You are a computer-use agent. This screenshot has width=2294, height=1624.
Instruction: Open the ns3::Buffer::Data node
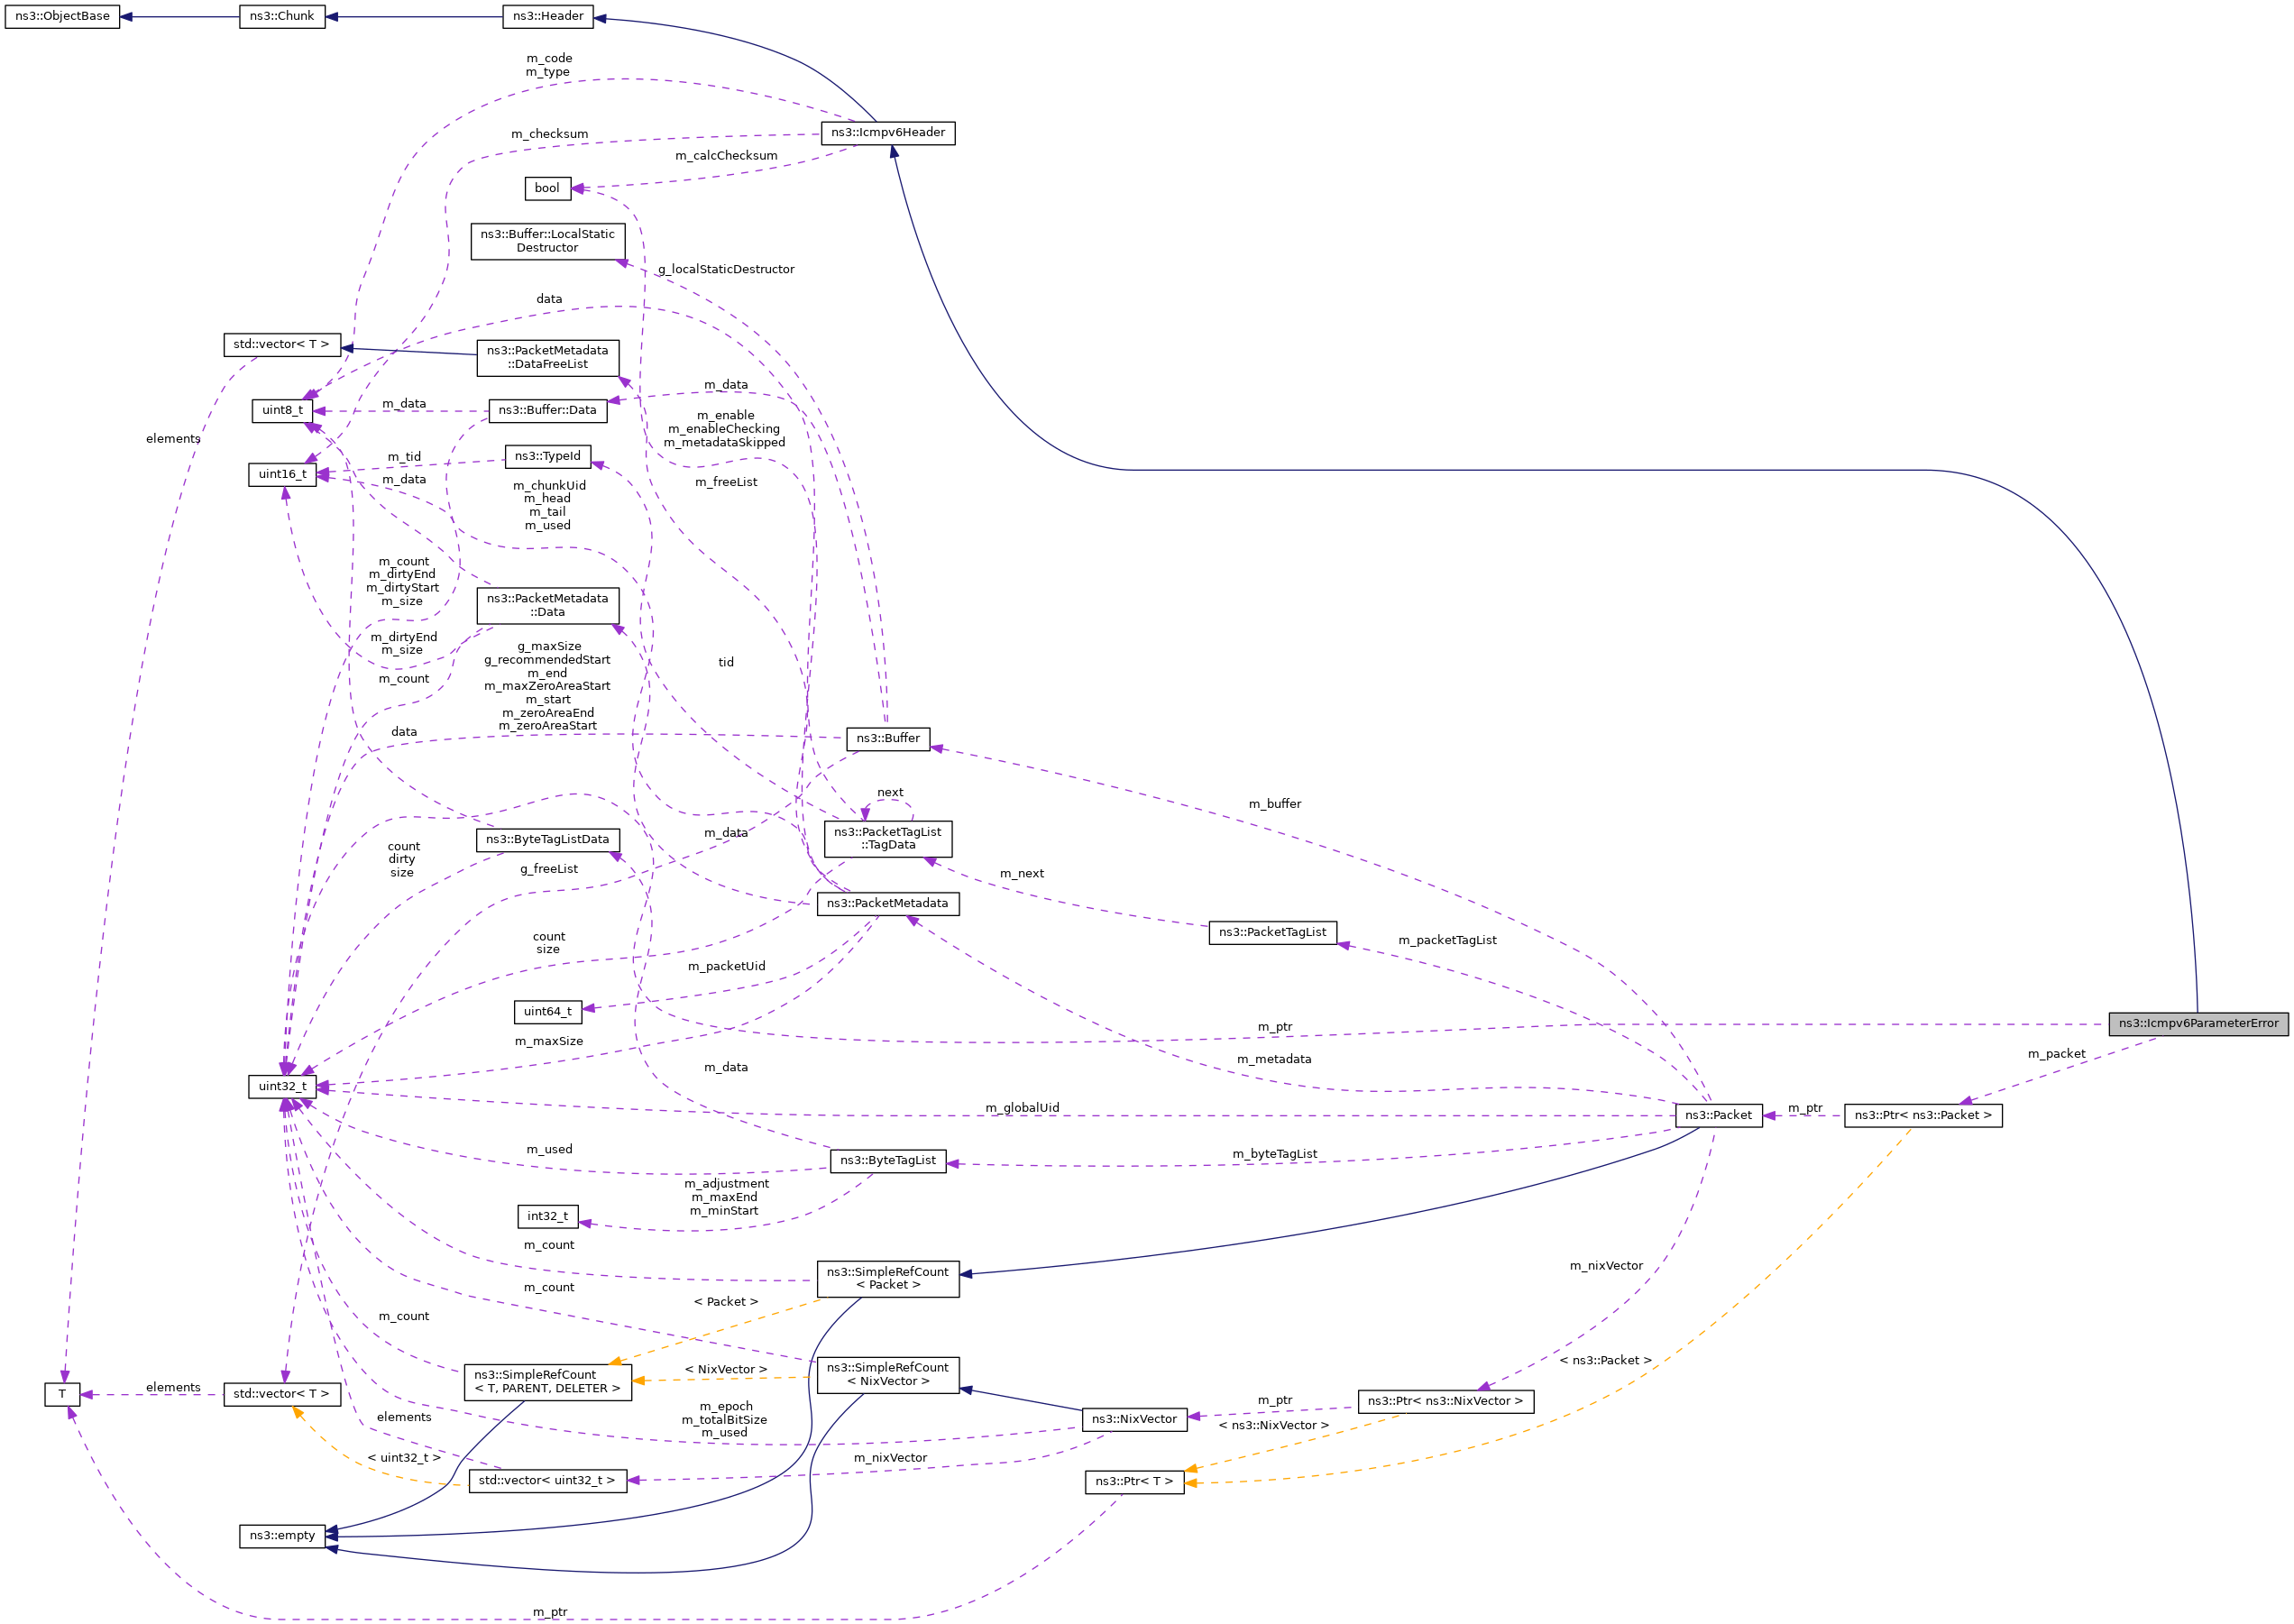pyautogui.click(x=548, y=410)
